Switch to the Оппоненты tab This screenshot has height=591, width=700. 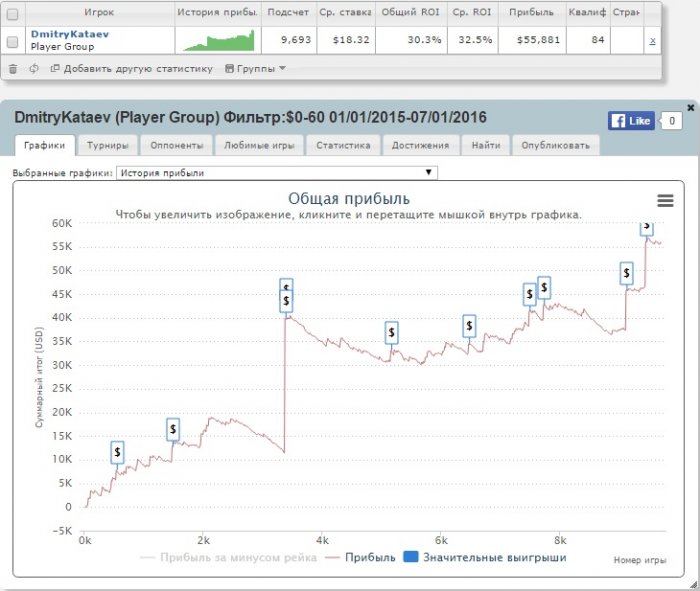pyautogui.click(x=177, y=146)
